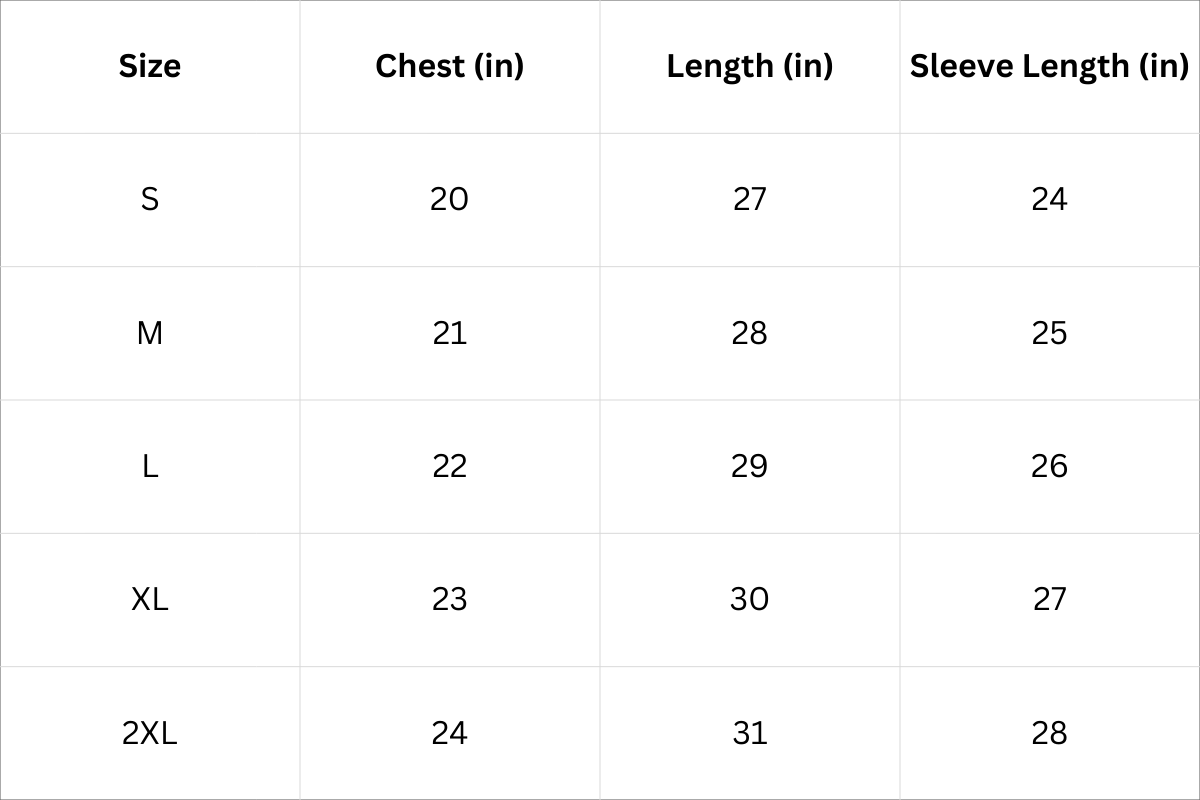The image size is (1200, 800).
Task: Select sleeve length 26 for size L
Action: coord(1049,466)
